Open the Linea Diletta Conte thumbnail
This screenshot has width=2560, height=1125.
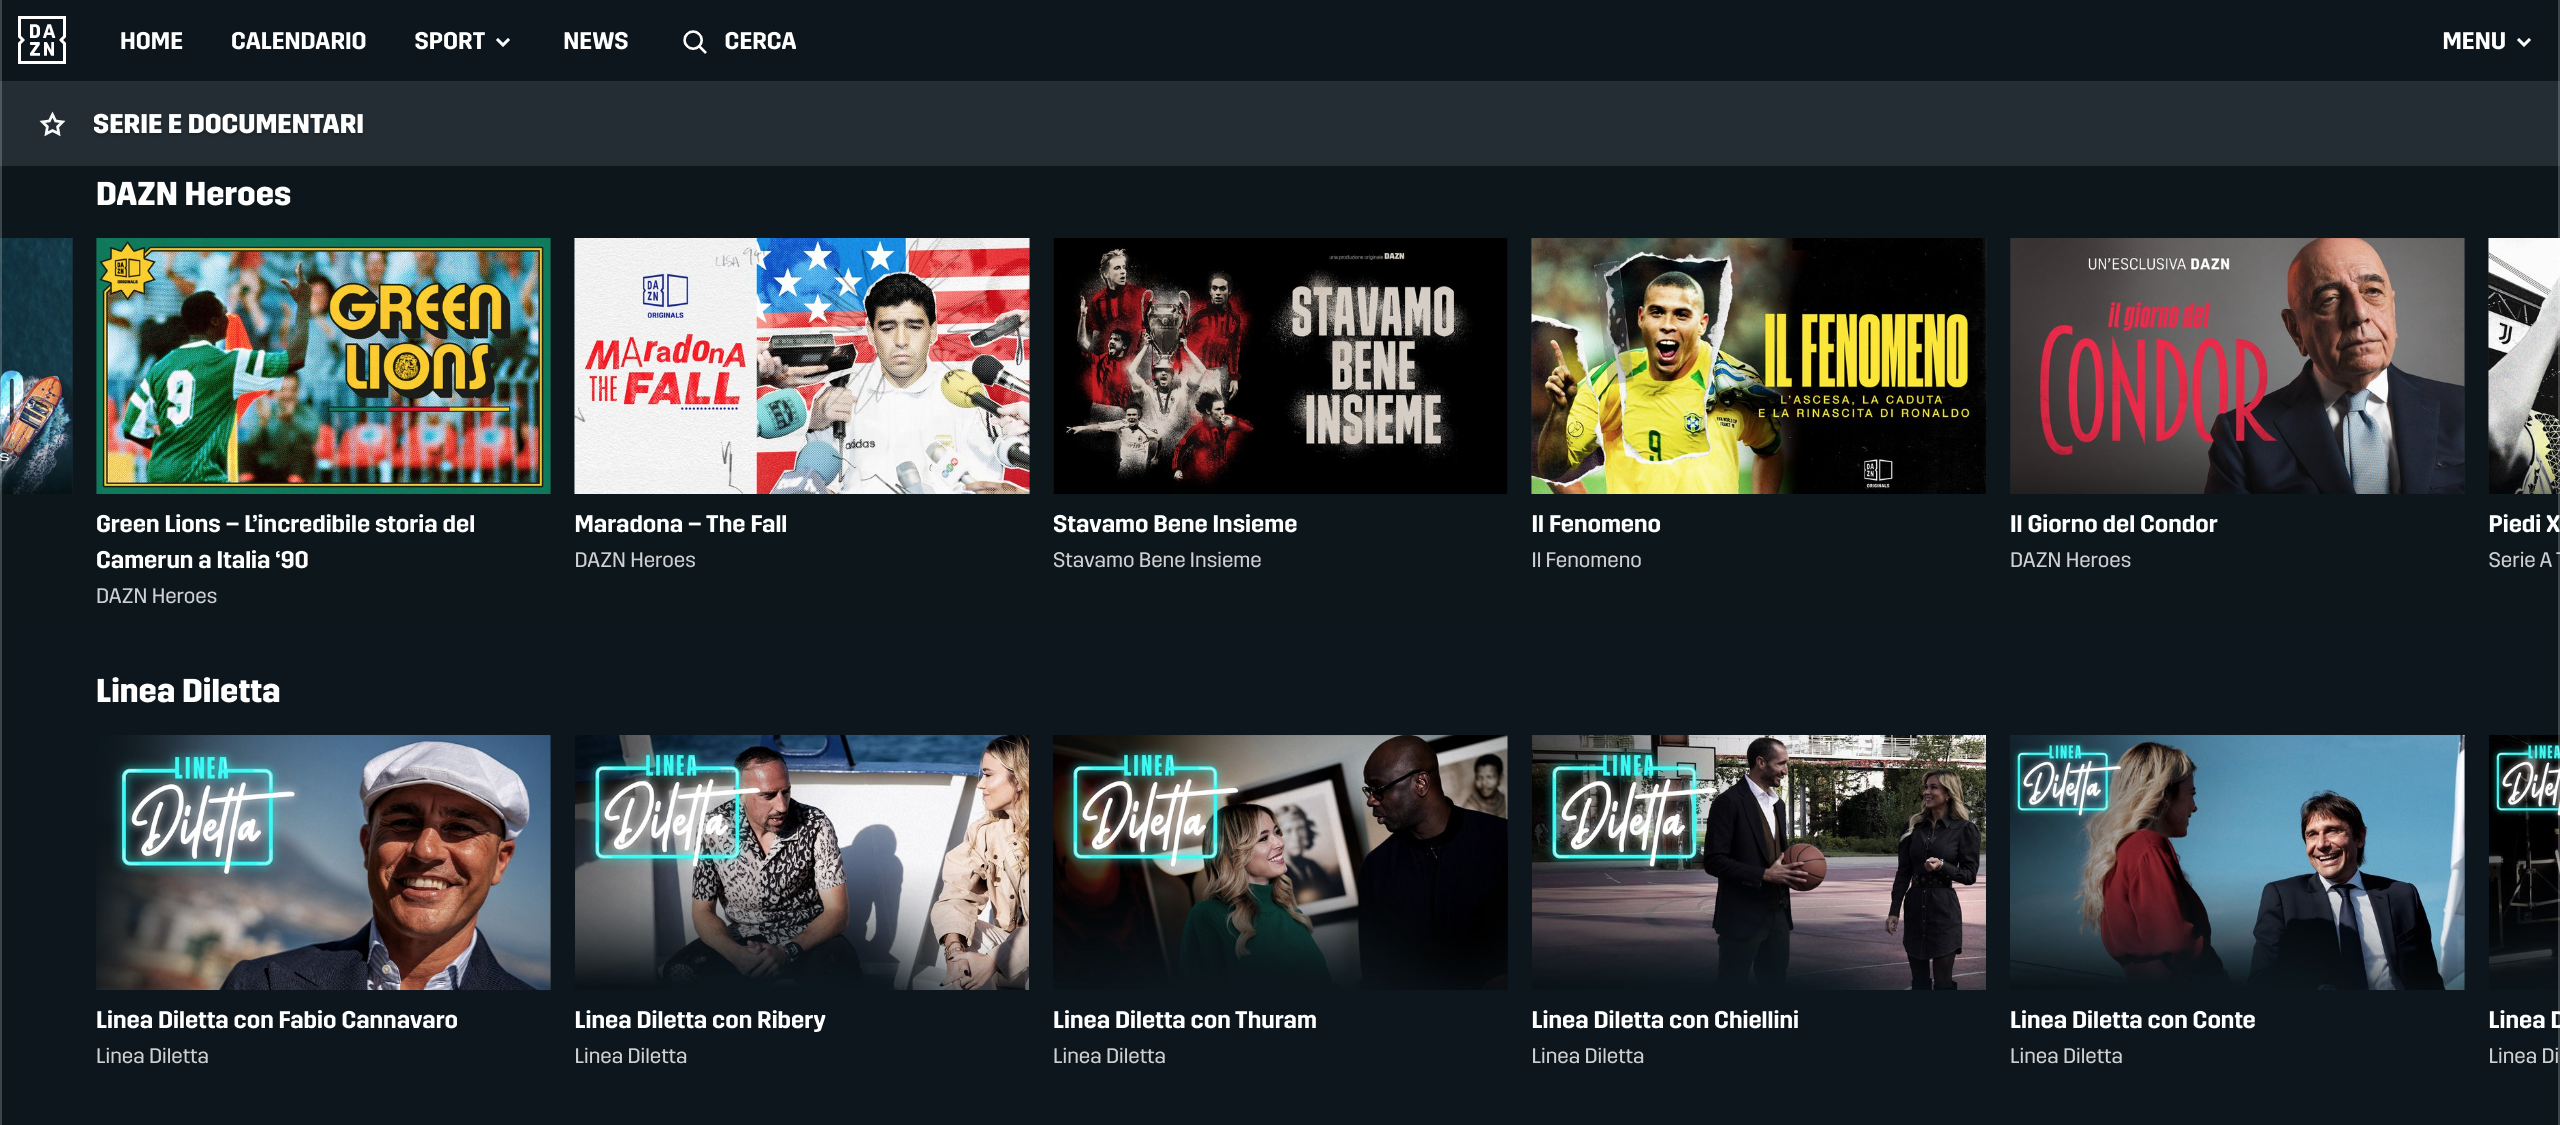tap(2237, 862)
